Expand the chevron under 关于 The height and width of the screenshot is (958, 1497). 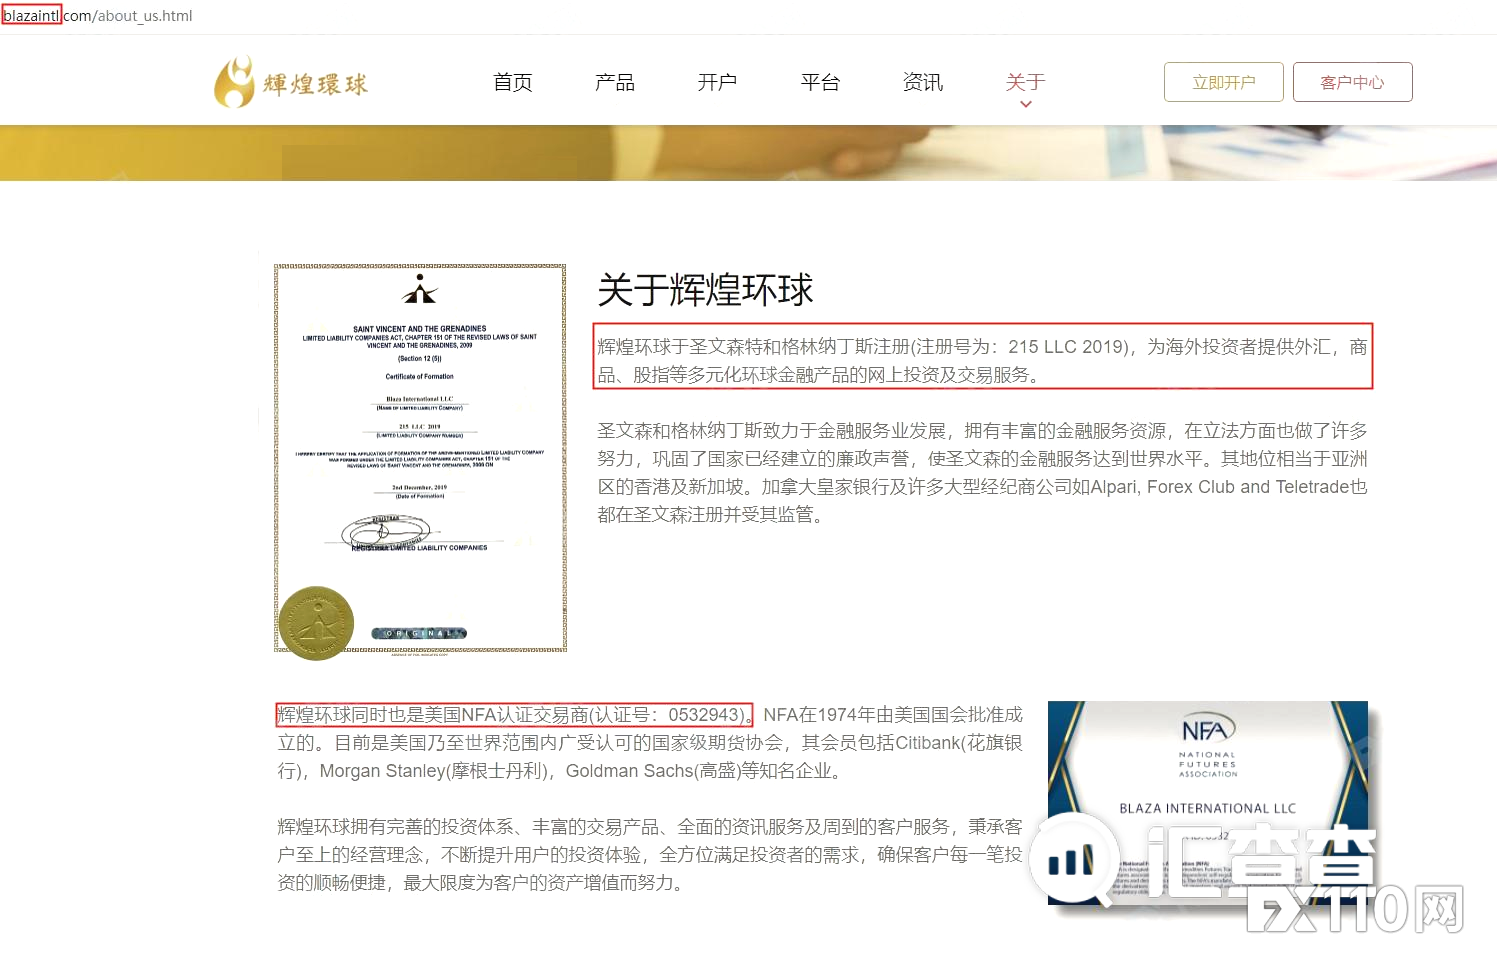1025,104
